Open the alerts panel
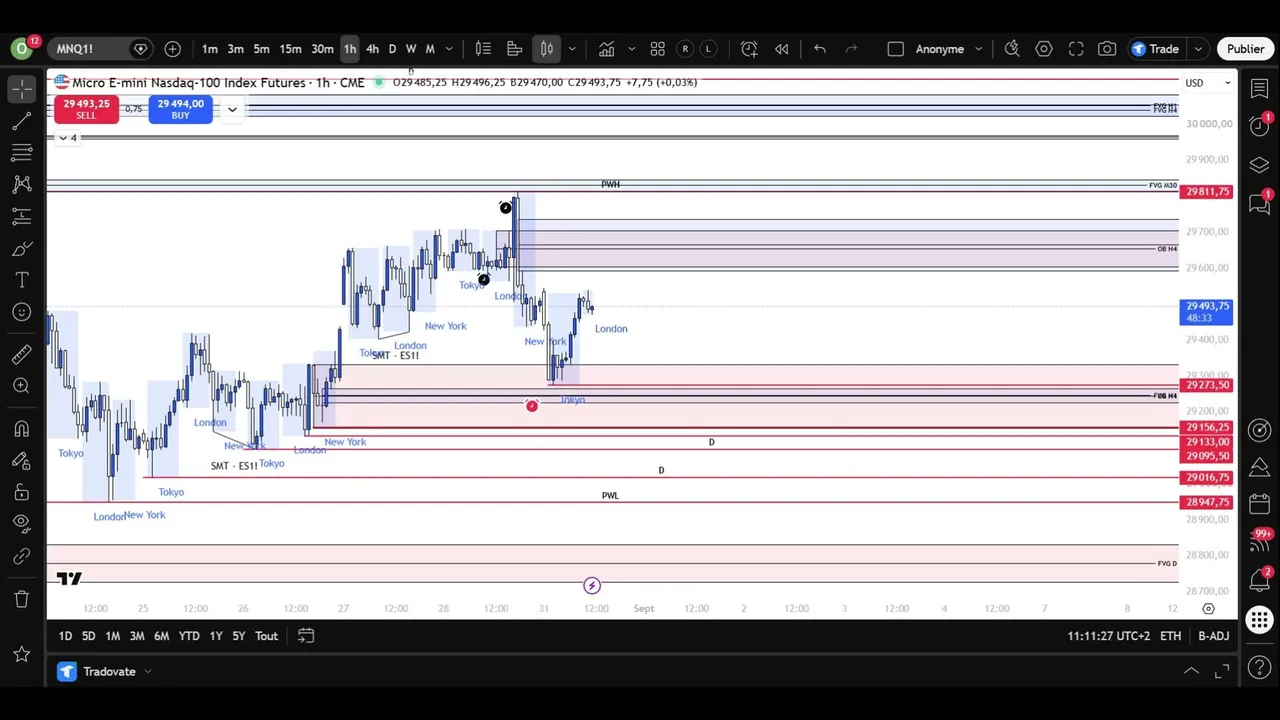The image size is (1280, 720). pos(1260,126)
